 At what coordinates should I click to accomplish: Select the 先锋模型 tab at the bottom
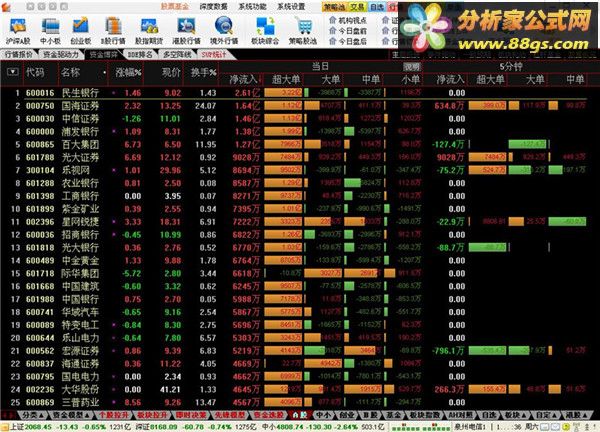[229, 415]
